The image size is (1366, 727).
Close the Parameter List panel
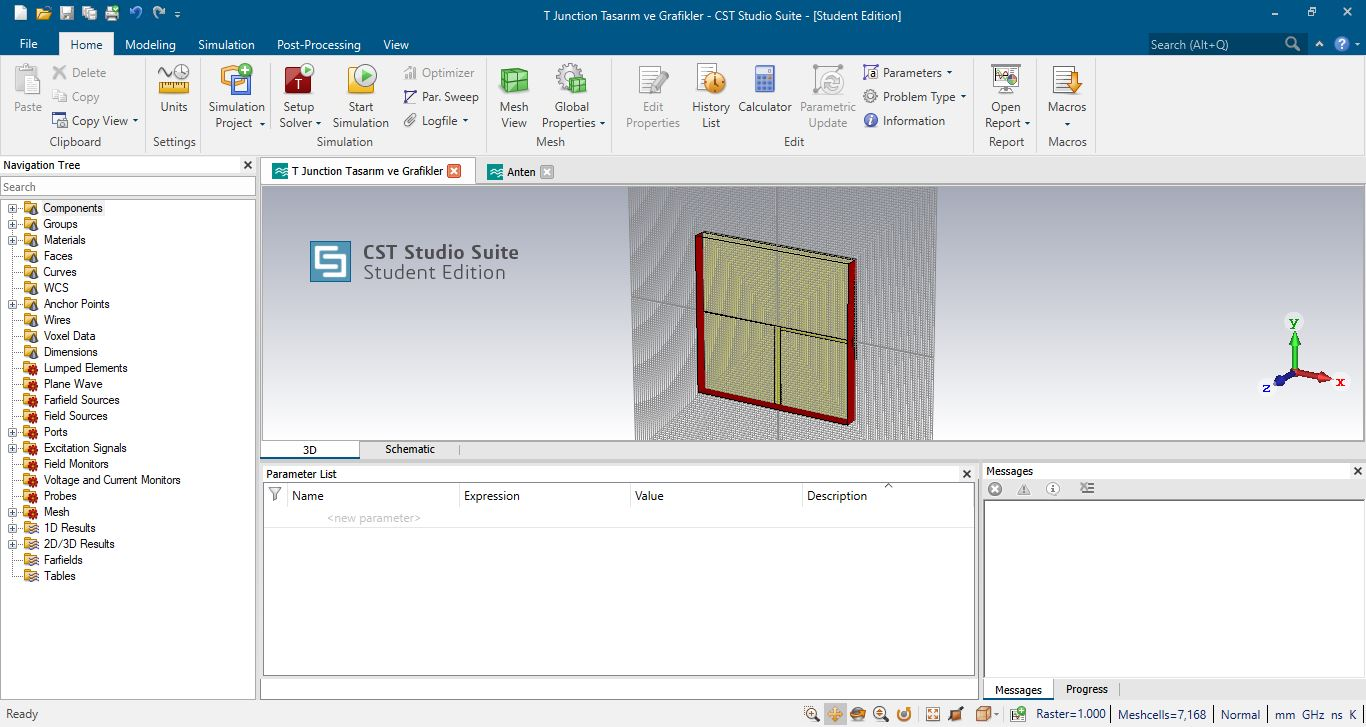tap(966, 474)
